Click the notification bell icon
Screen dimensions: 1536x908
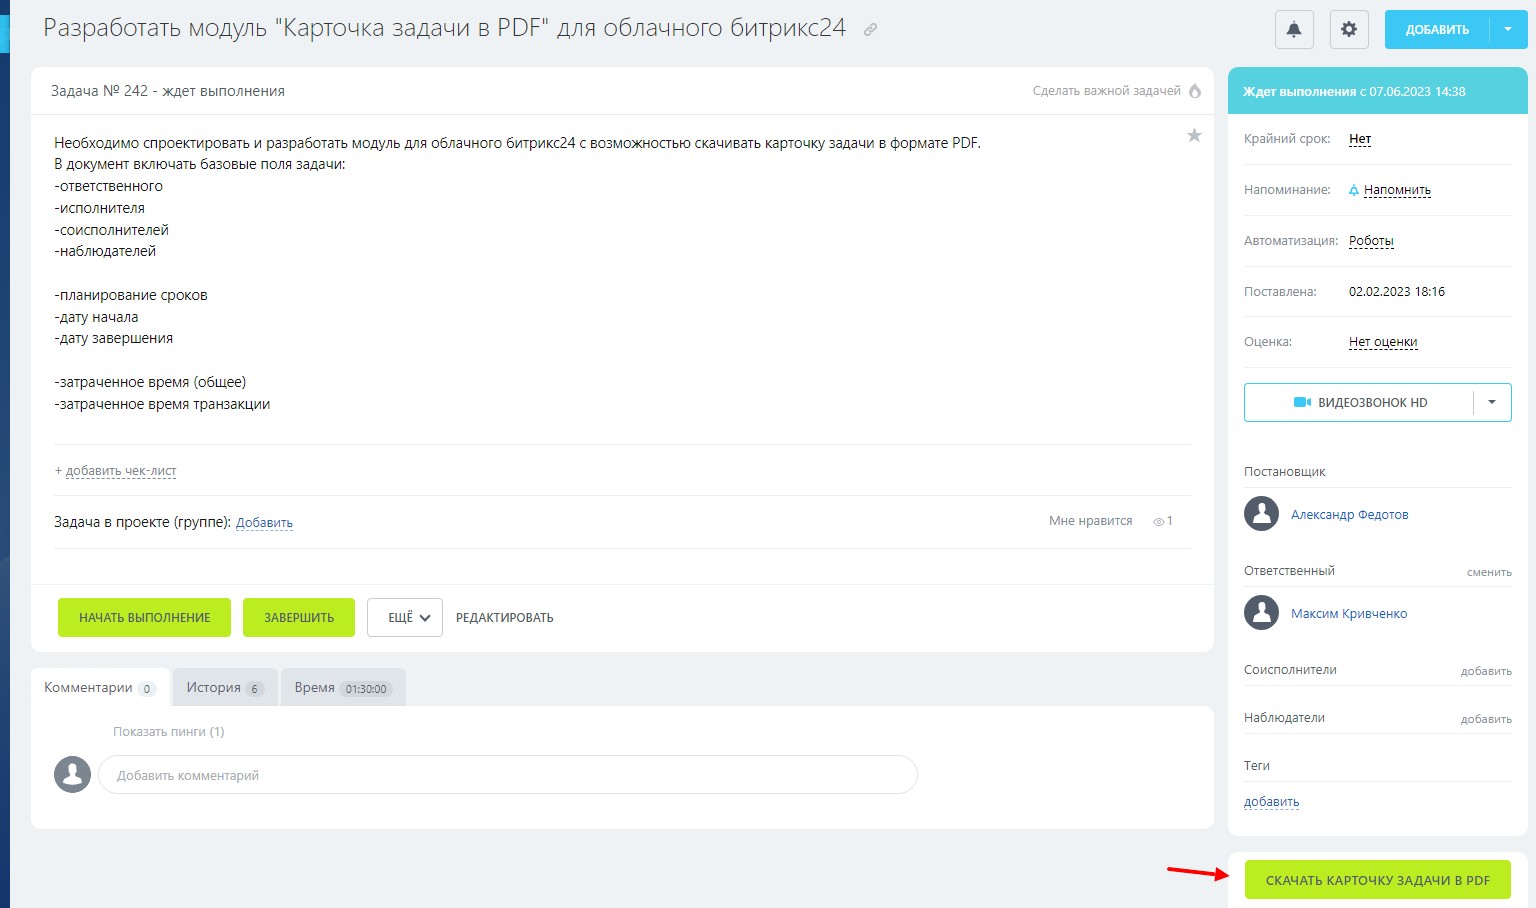pos(1294,29)
